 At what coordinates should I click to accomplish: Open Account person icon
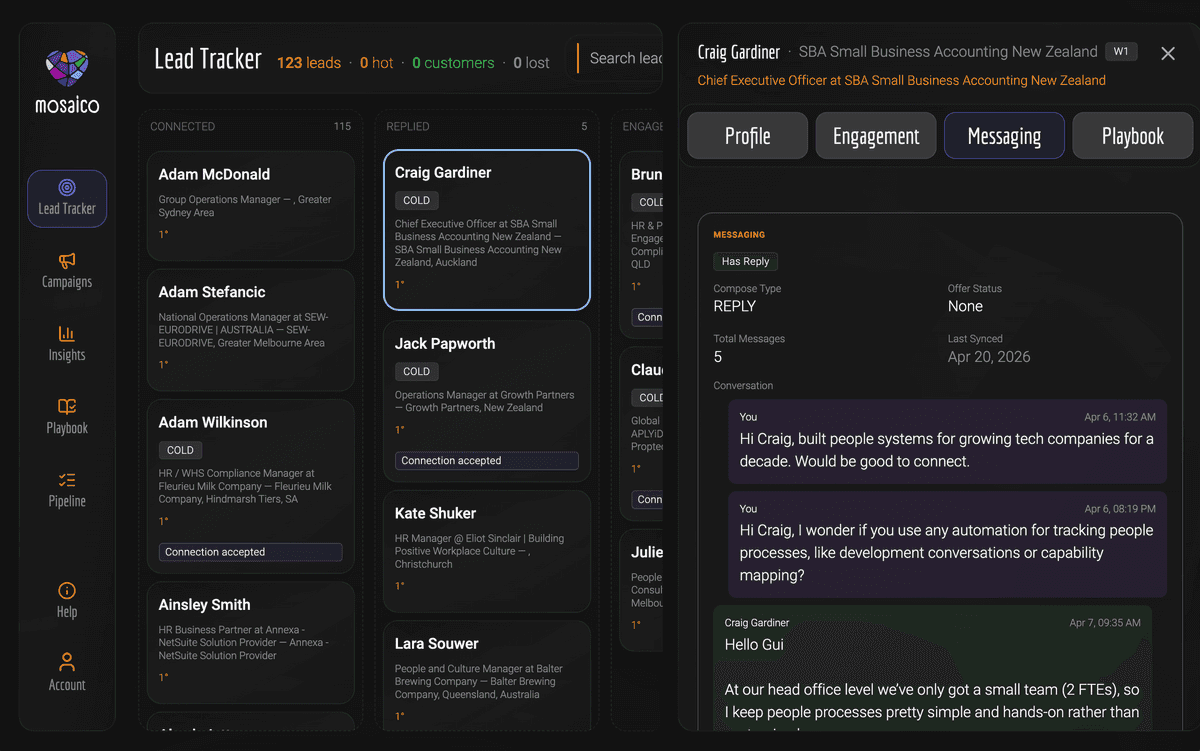click(x=67, y=662)
